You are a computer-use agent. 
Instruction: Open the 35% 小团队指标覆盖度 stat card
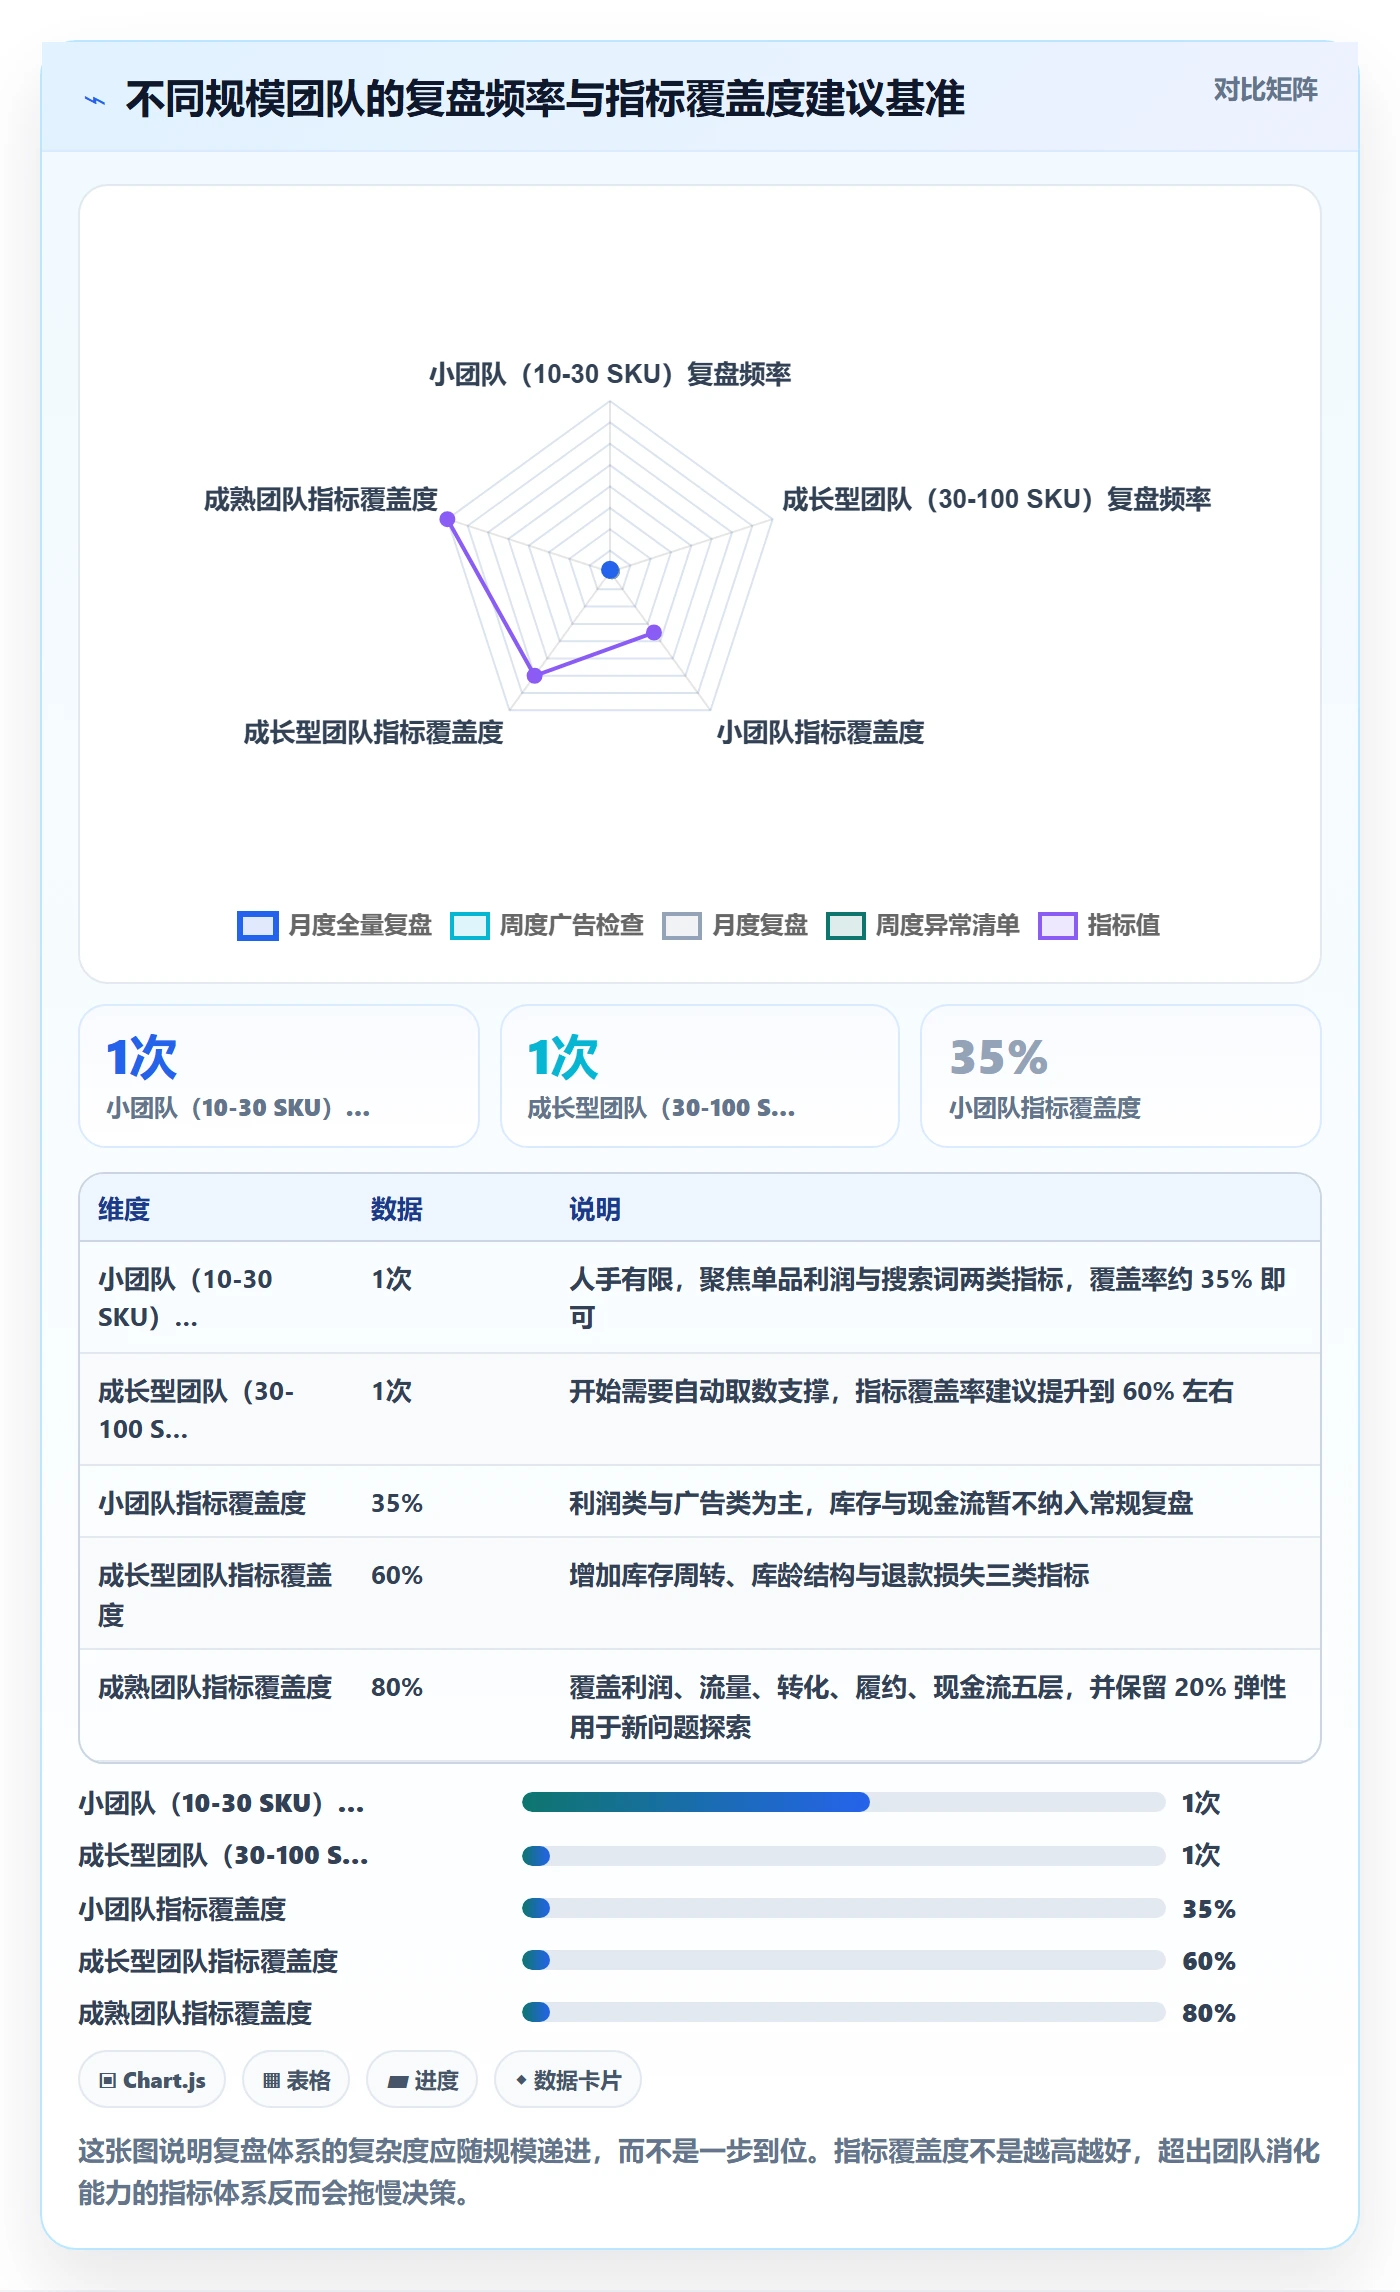(x=1121, y=1076)
